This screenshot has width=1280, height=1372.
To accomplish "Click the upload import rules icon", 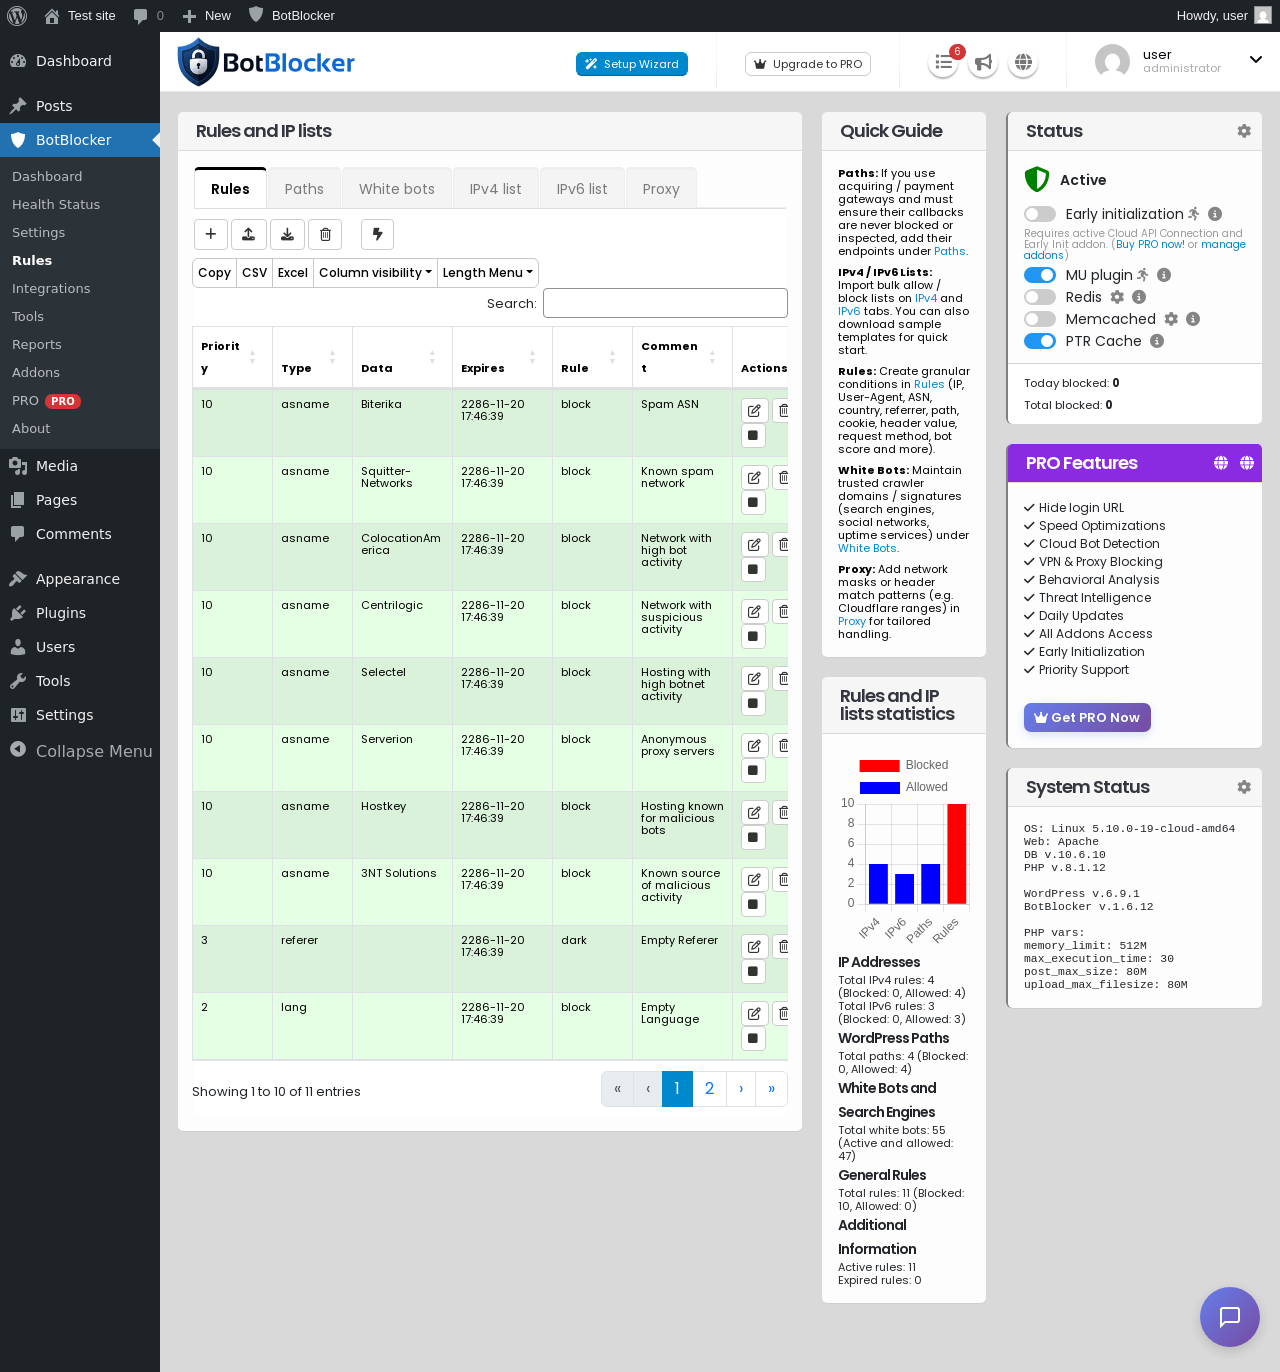I will pyautogui.click(x=249, y=234).
